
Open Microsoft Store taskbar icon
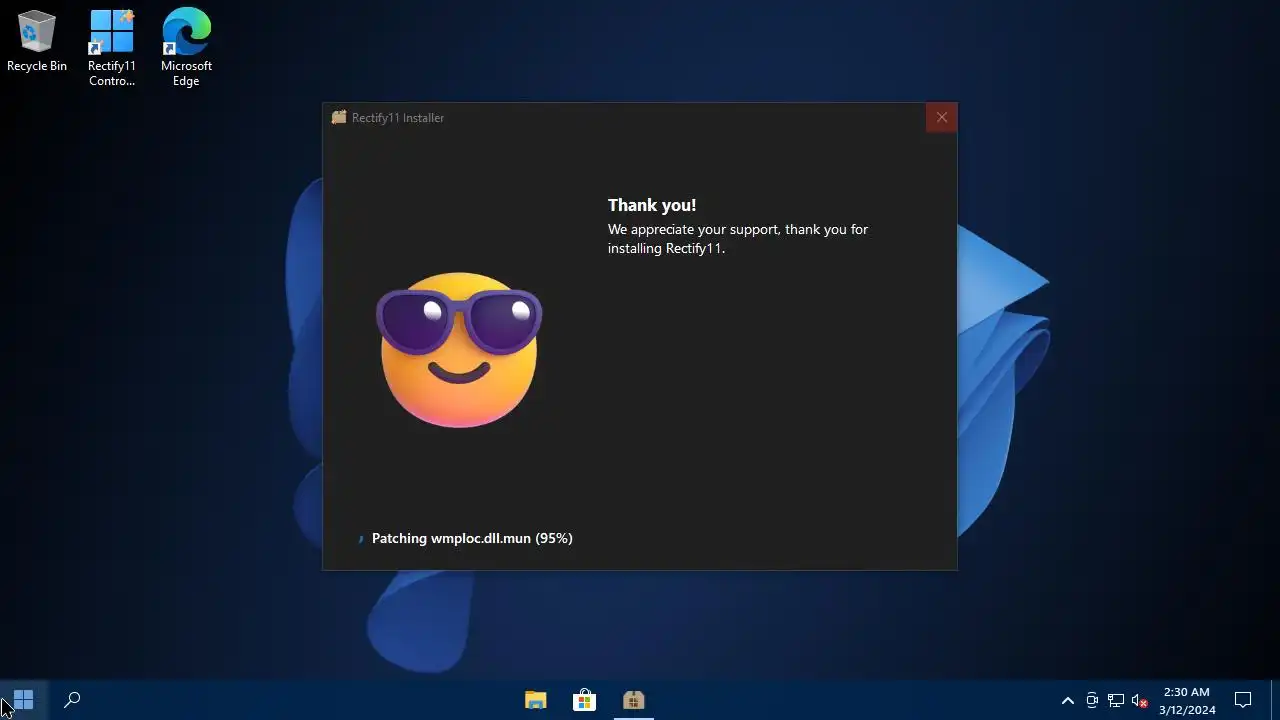[584, 700]
